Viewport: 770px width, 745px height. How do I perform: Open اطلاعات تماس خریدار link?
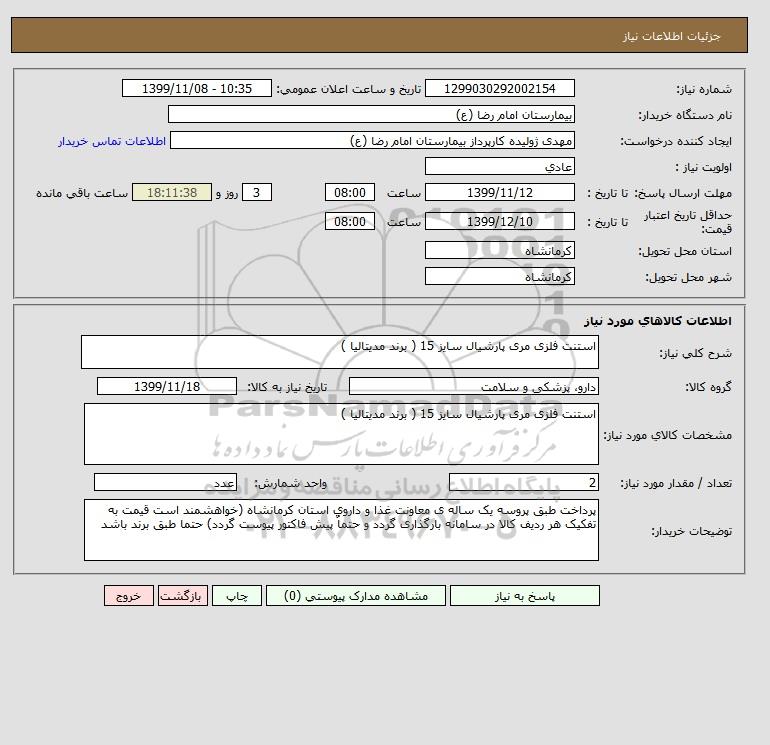(x=112, y=141)
